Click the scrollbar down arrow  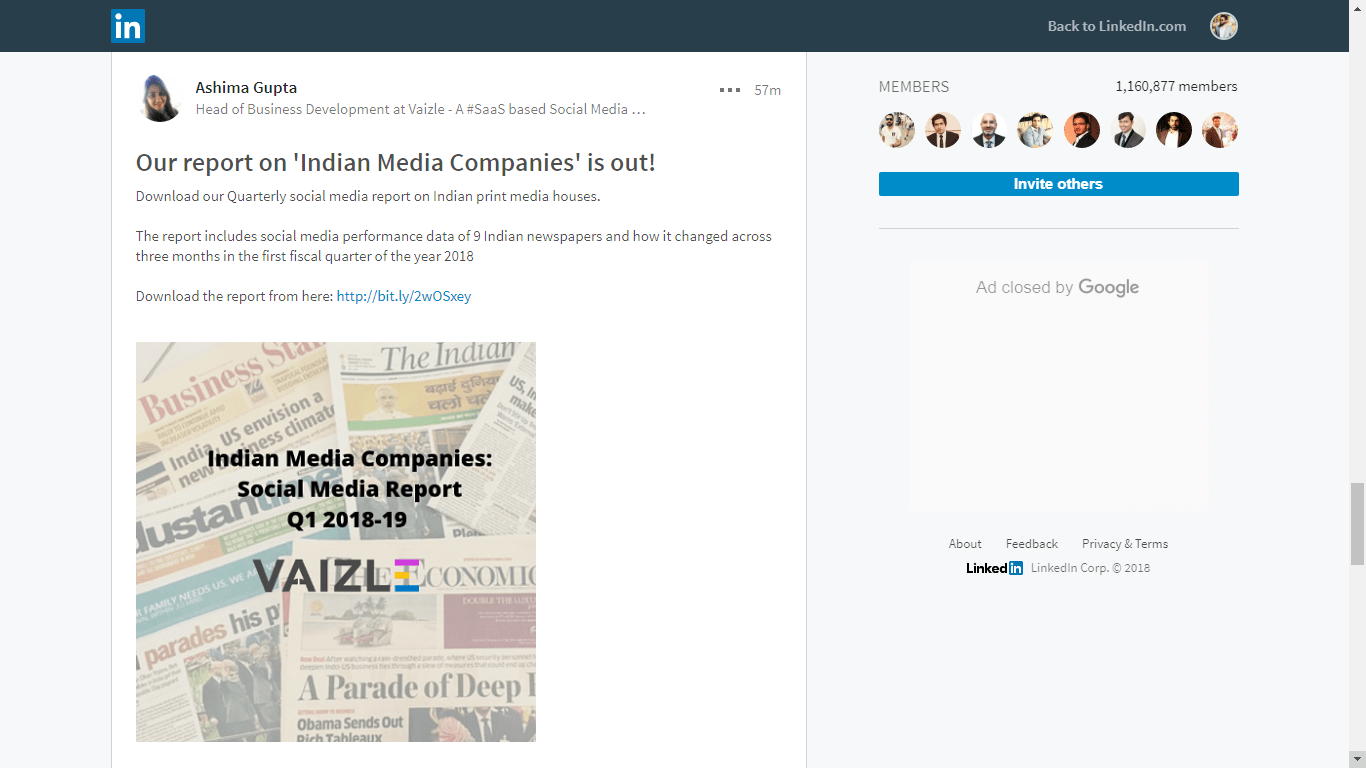click(1357, 759)
